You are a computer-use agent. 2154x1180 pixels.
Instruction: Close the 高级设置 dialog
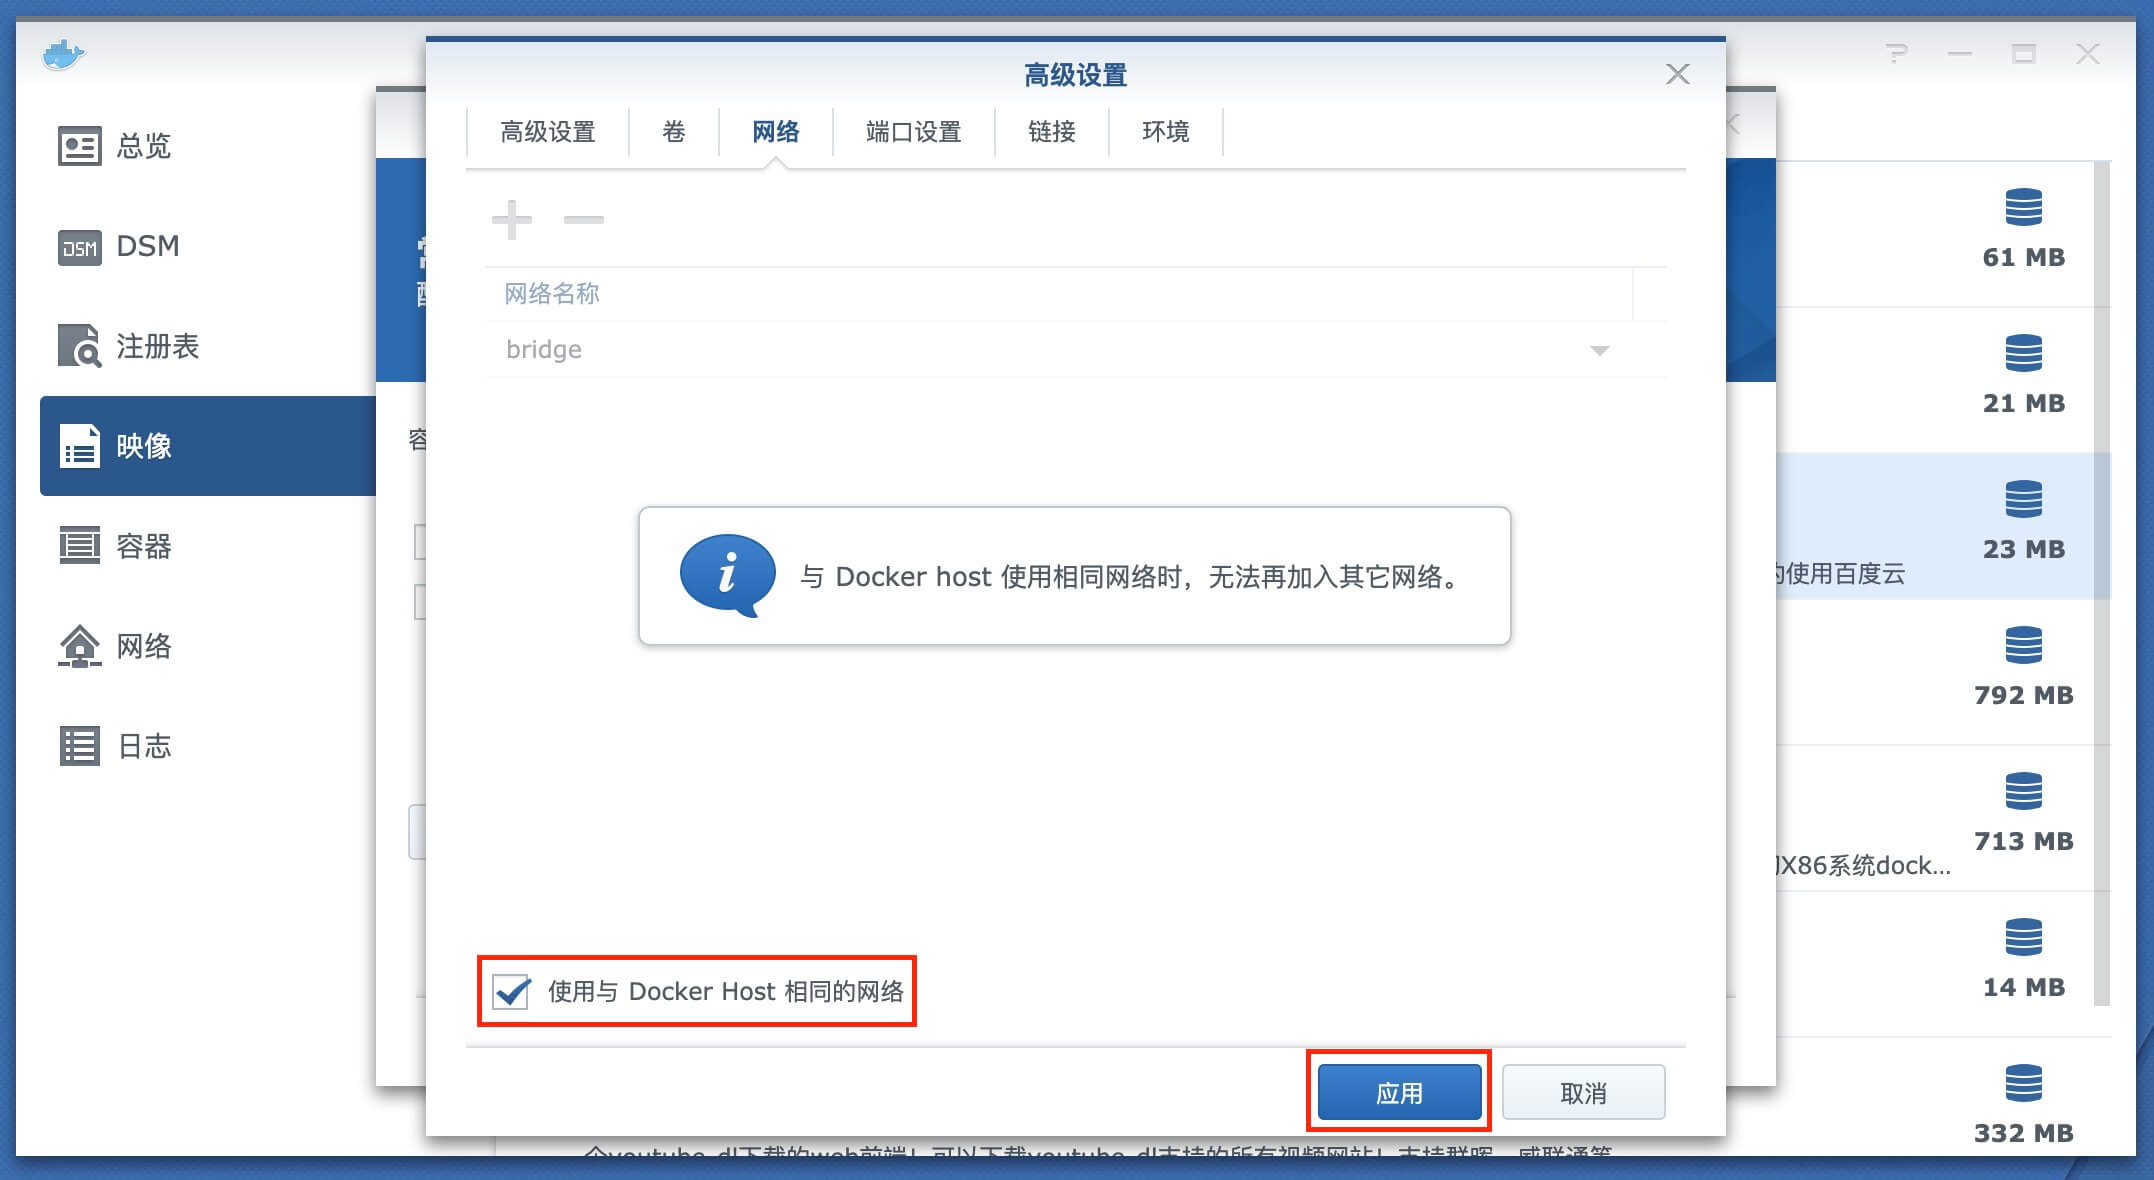click(1677, 74)
